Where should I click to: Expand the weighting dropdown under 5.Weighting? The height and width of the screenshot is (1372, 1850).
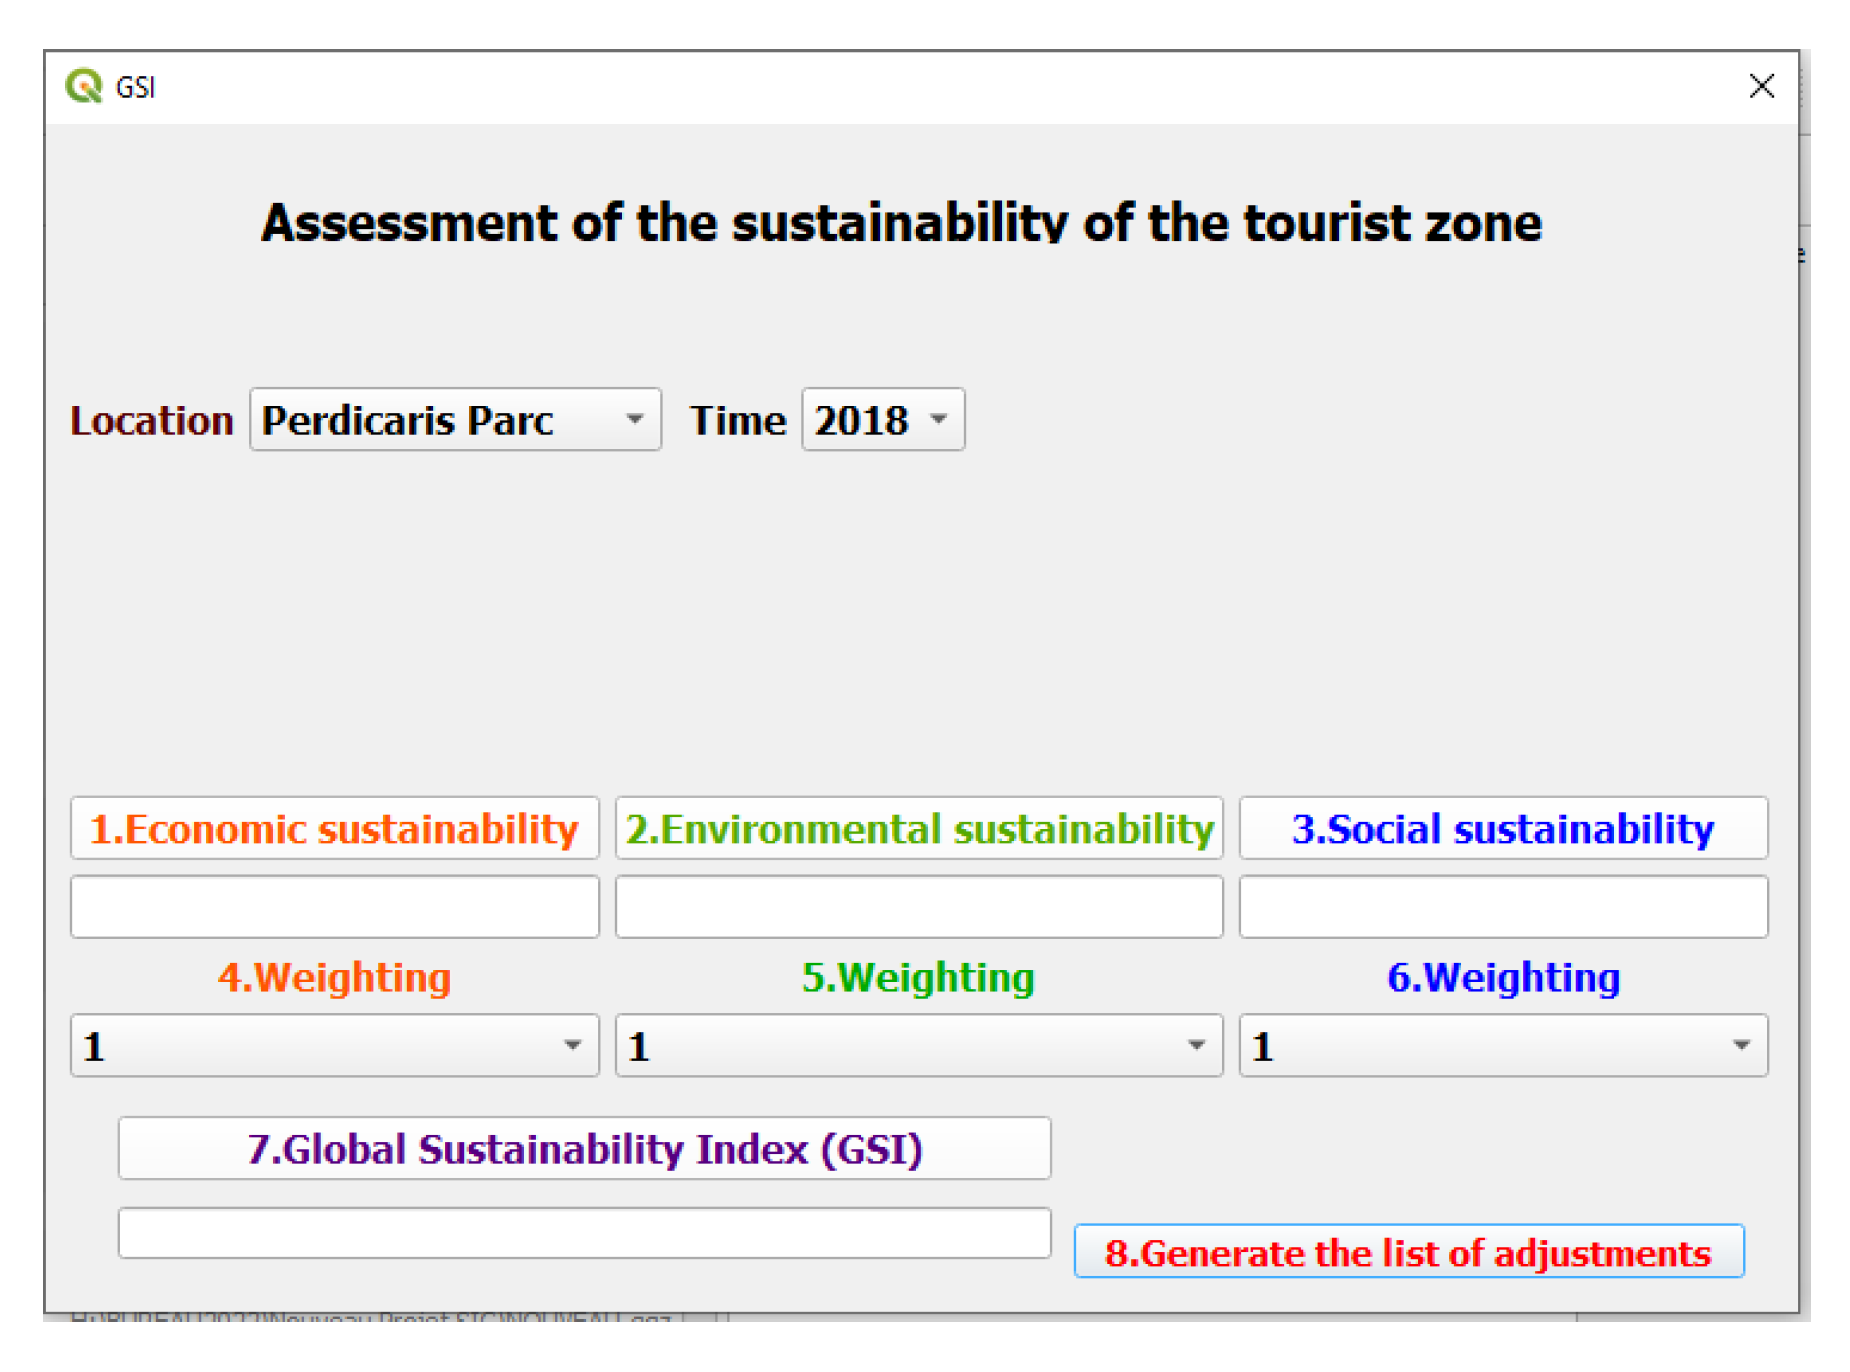918,1046
